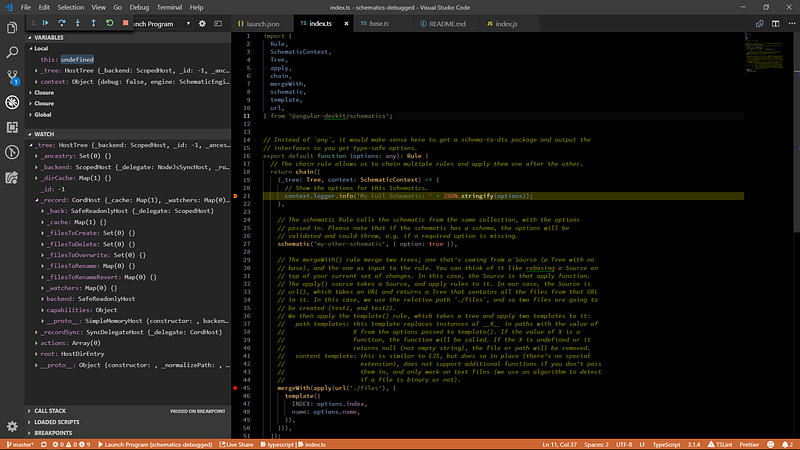
Task: Click the TypeScript language mode
Action: click(x=666, y=444)
